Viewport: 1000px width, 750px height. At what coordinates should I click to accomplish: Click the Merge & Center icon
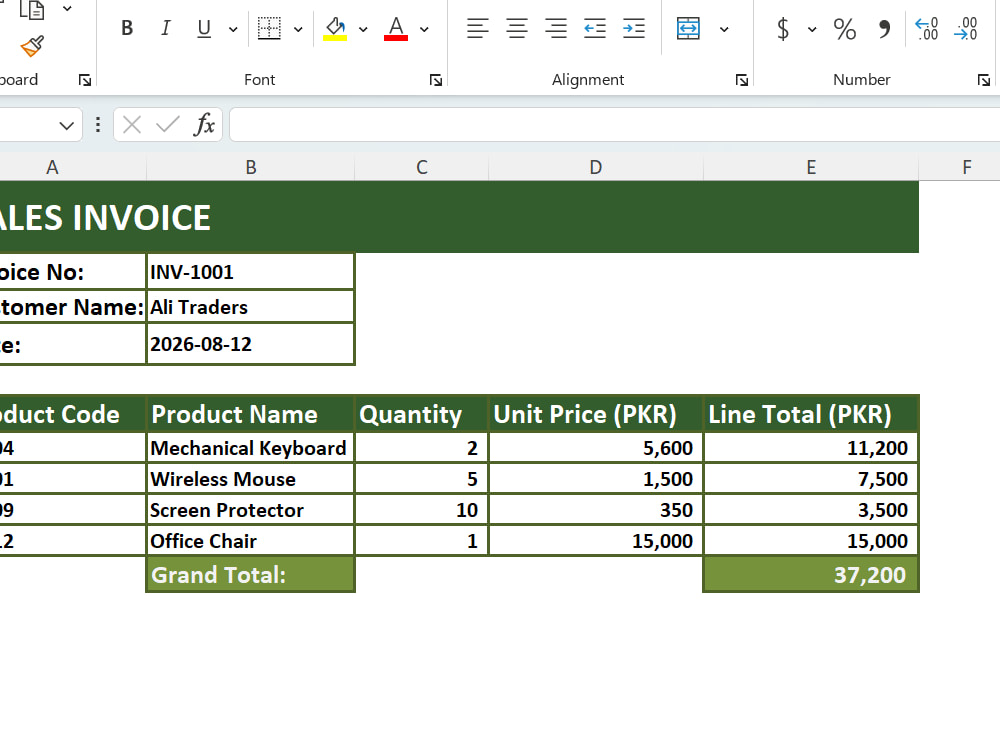pyautogui.click(x=688, y=28)
